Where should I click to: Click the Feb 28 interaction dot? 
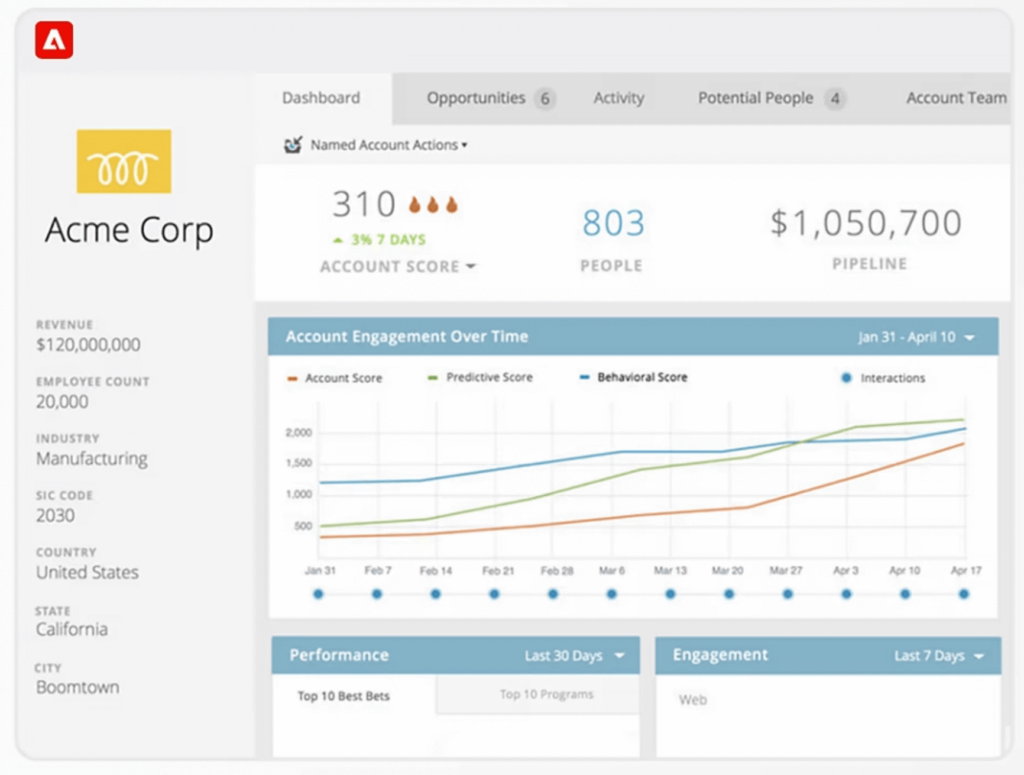553,594
